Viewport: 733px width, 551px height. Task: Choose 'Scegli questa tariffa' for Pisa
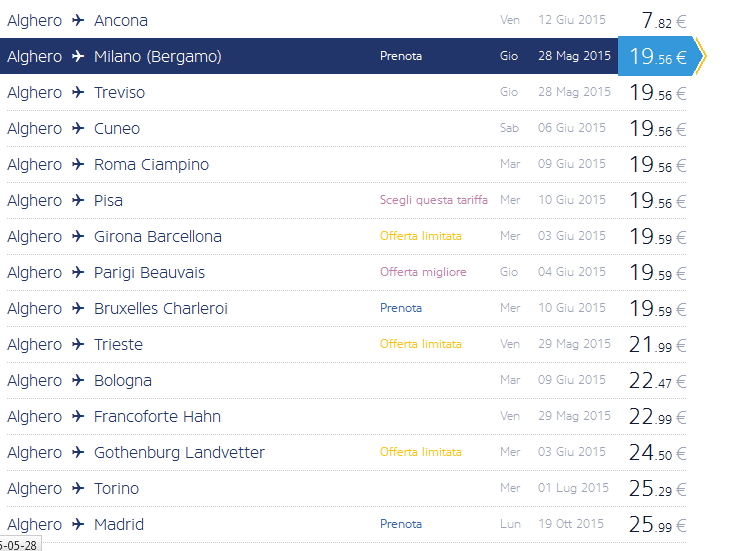tap(433, 200)
